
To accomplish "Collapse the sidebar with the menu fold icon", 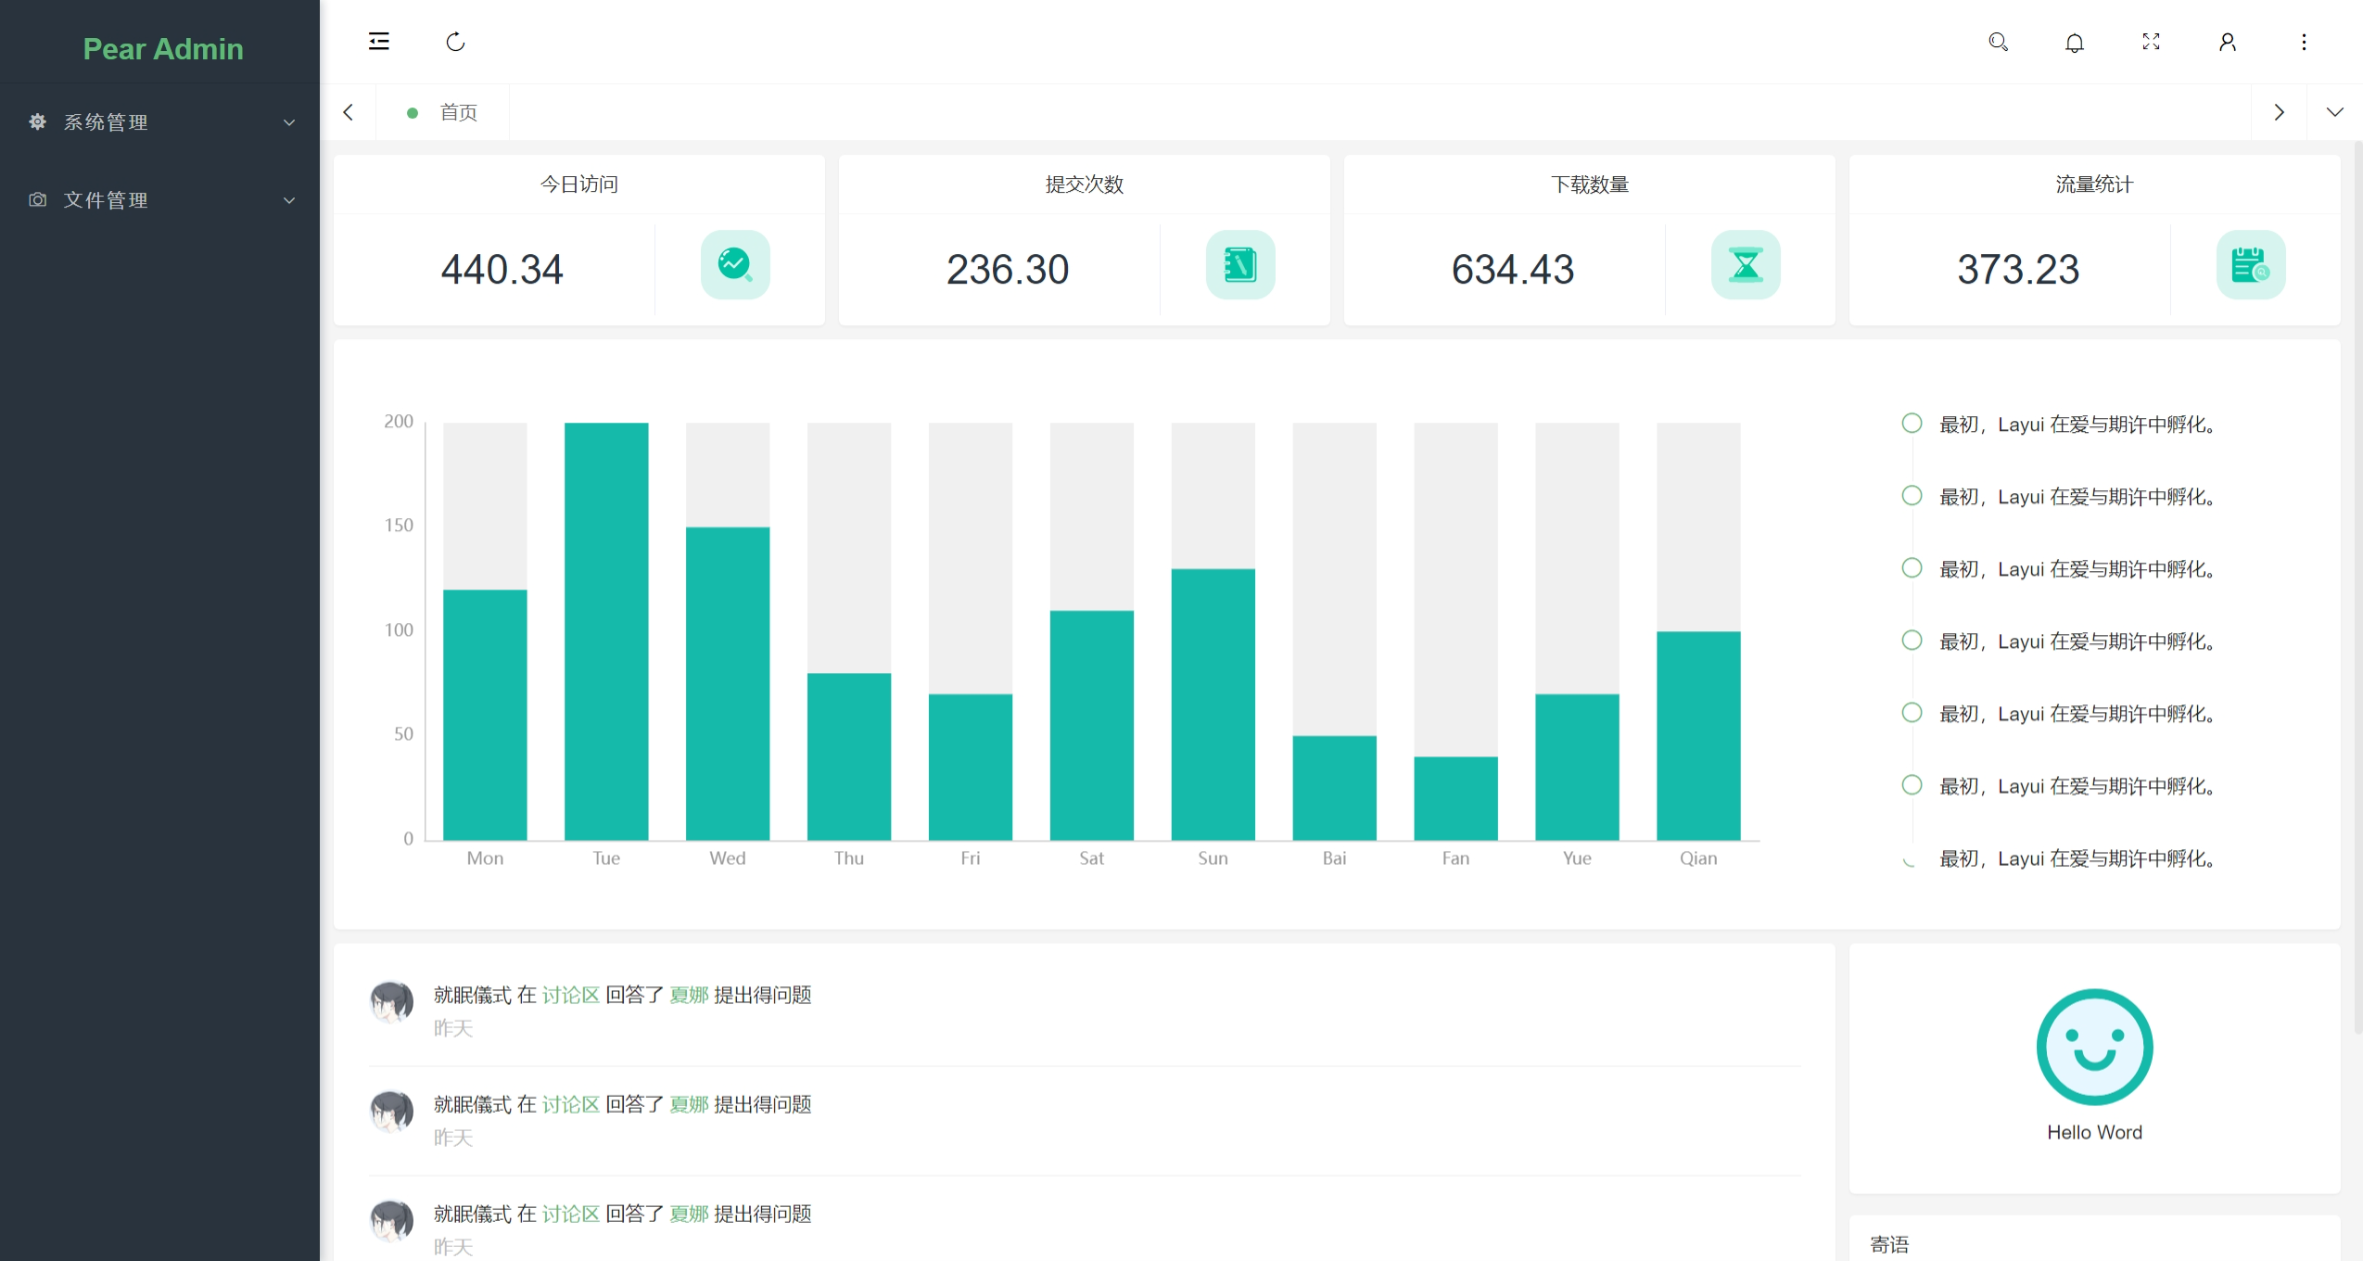I will point(379,42).
